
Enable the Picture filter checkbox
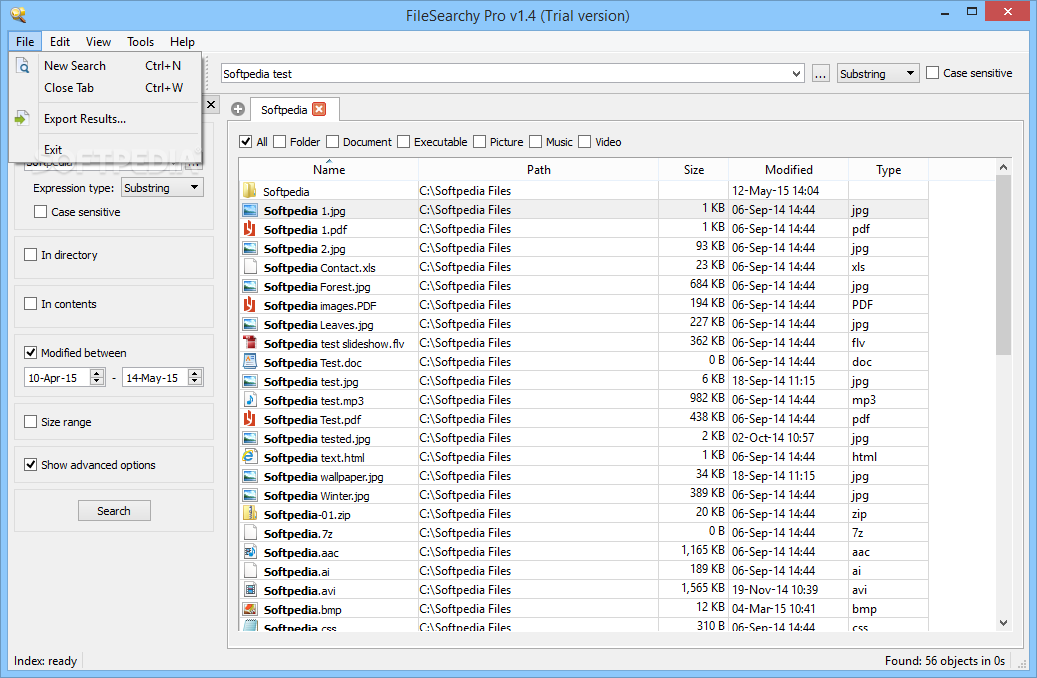(x=479, y=142)
